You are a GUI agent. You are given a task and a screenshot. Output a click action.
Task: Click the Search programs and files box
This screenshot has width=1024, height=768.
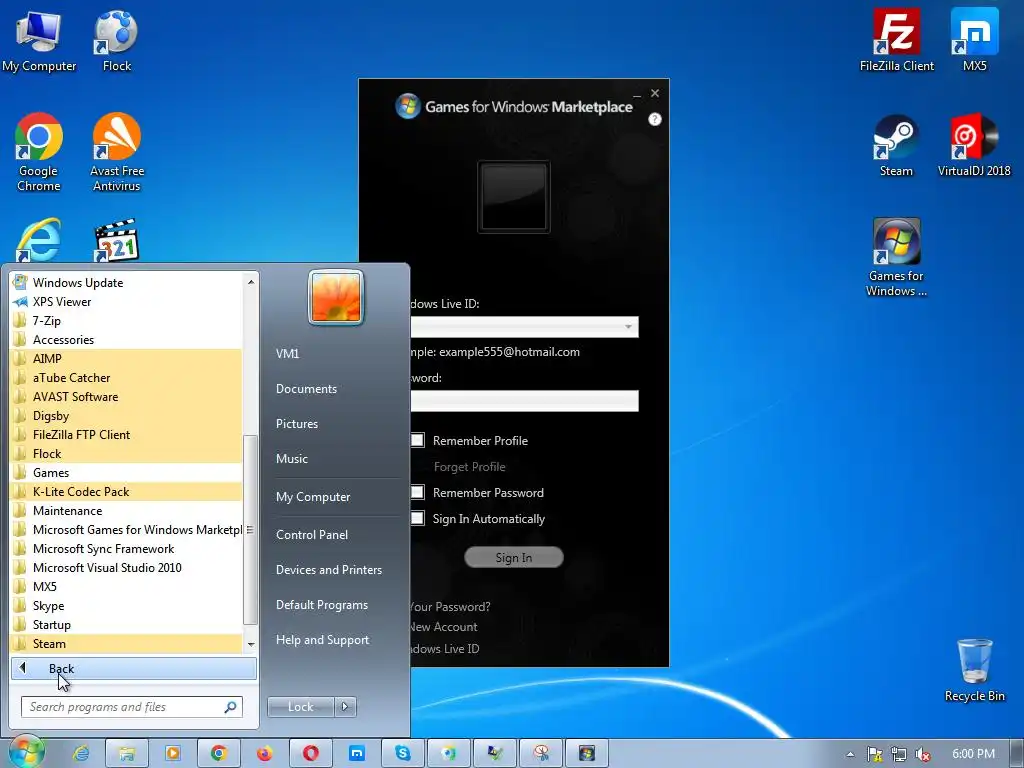(132, 707)
